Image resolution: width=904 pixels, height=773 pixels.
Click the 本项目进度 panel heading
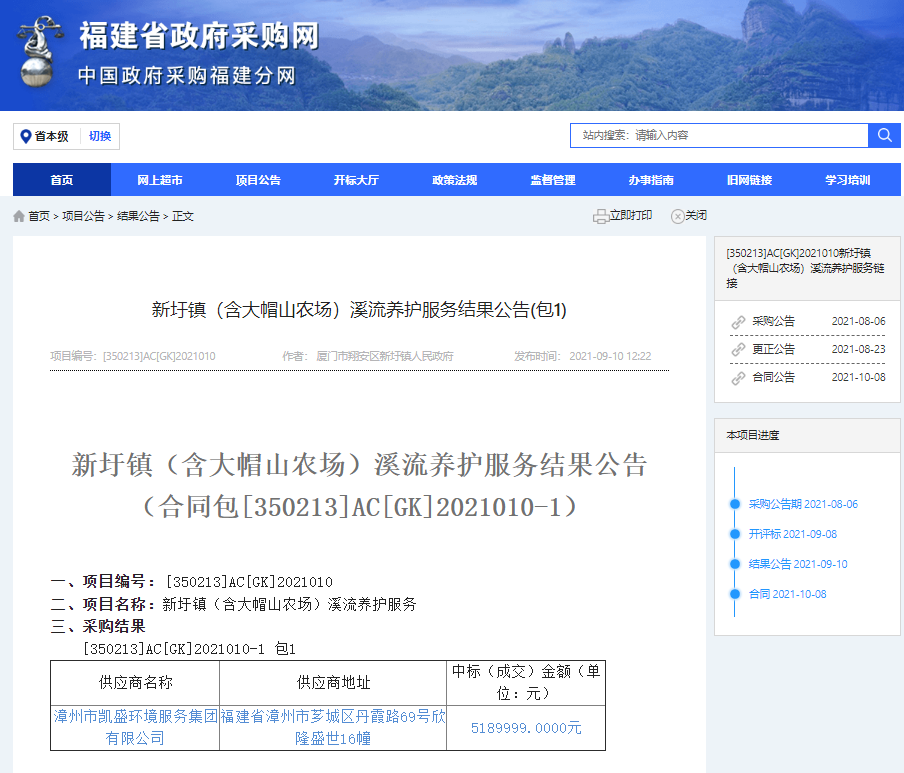coord(753,436)
